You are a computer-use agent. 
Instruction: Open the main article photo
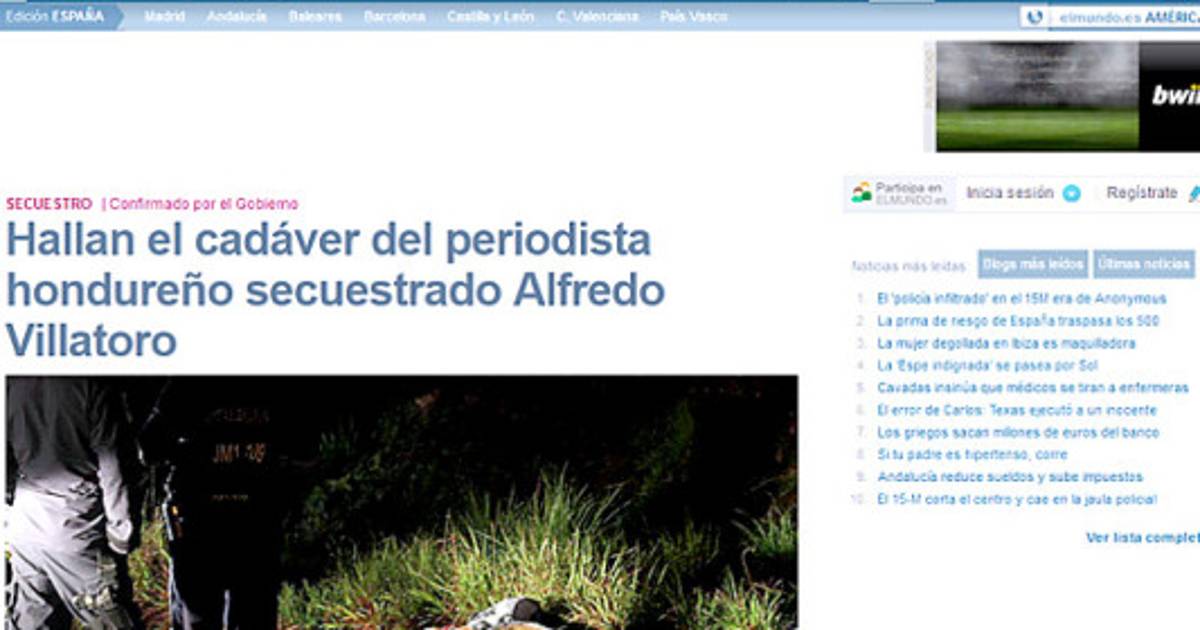point(401,502)
